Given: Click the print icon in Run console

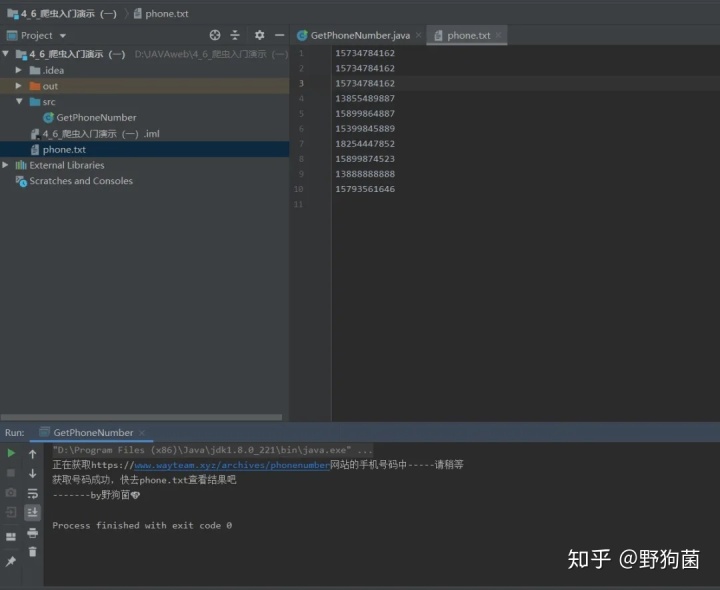Looking at the screenshot, I should pyautogui.click(x=33, y=533).
